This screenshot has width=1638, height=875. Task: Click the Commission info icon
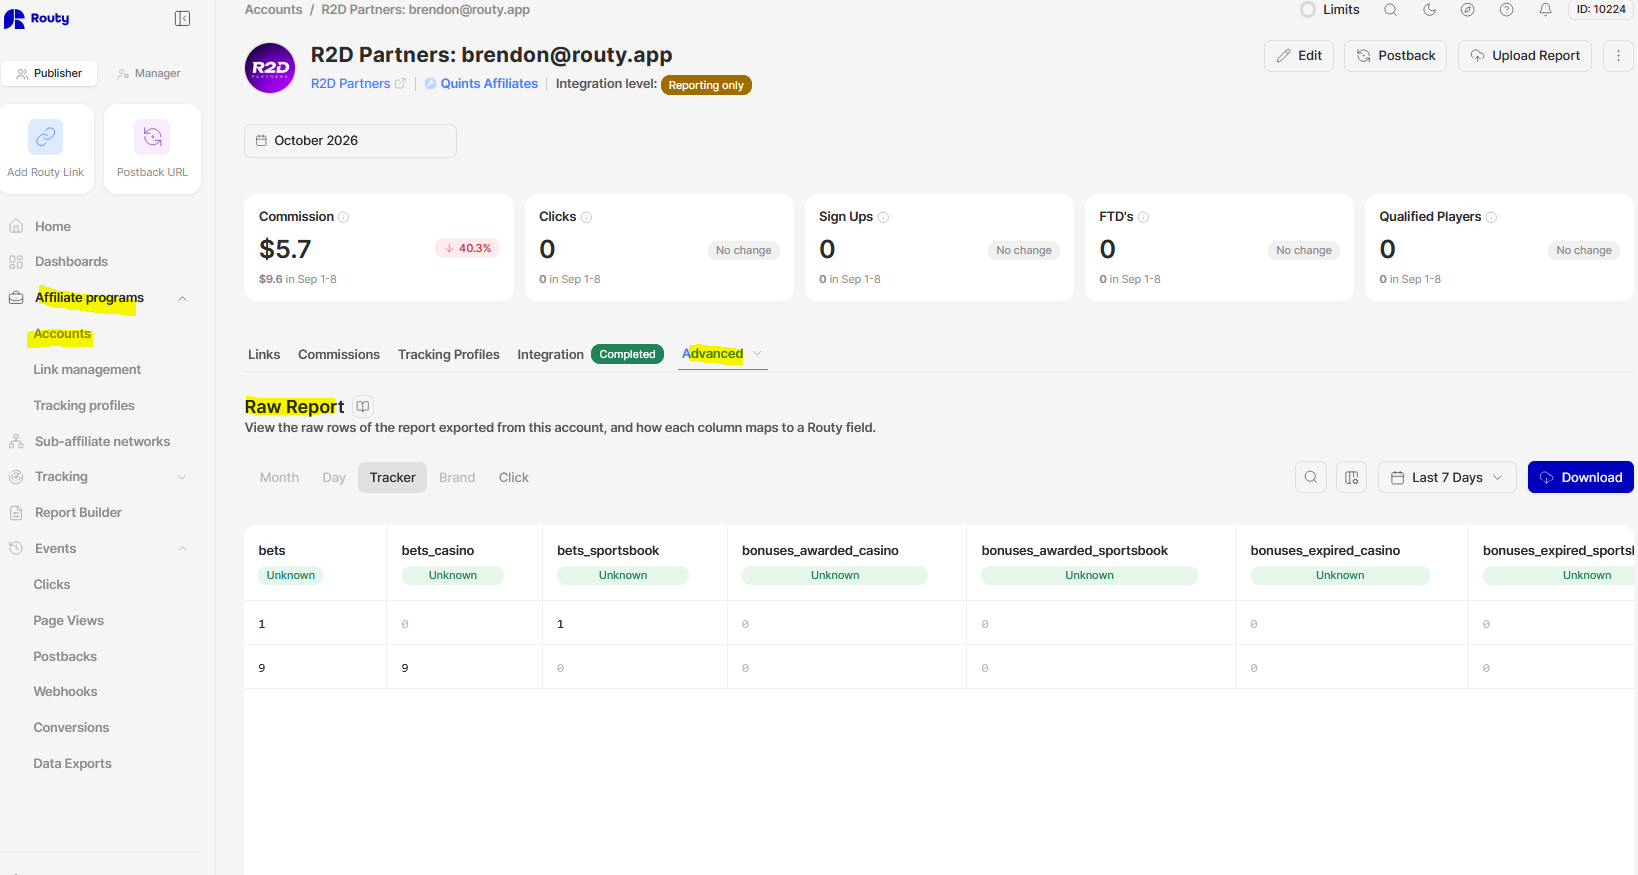tap(343, 217)
